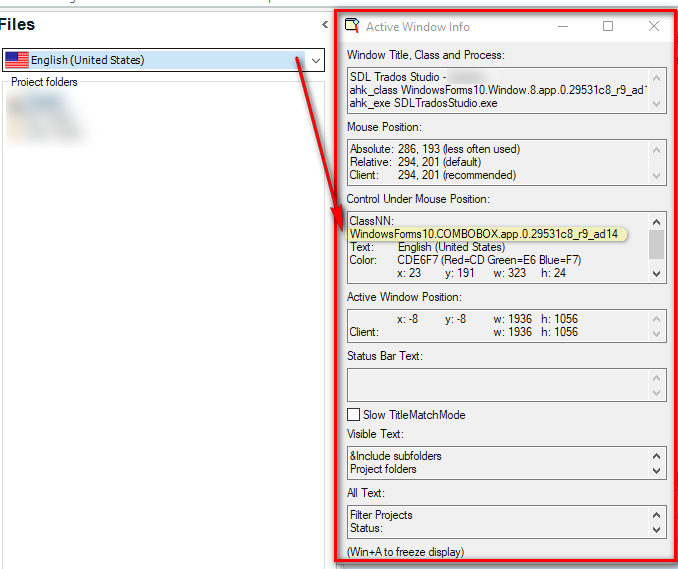Image resolution: width=678 pixels, height=569 pixels.
Task: Select the blurred project folder entry
Action: 44,116
